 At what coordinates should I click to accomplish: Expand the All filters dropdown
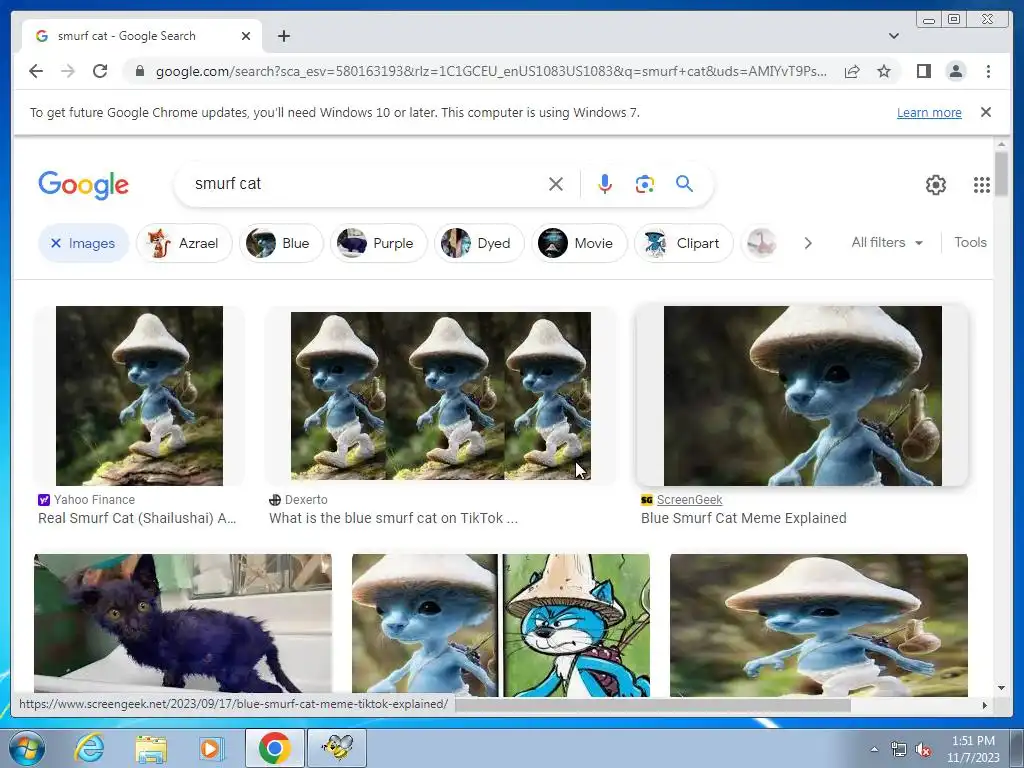887,242
